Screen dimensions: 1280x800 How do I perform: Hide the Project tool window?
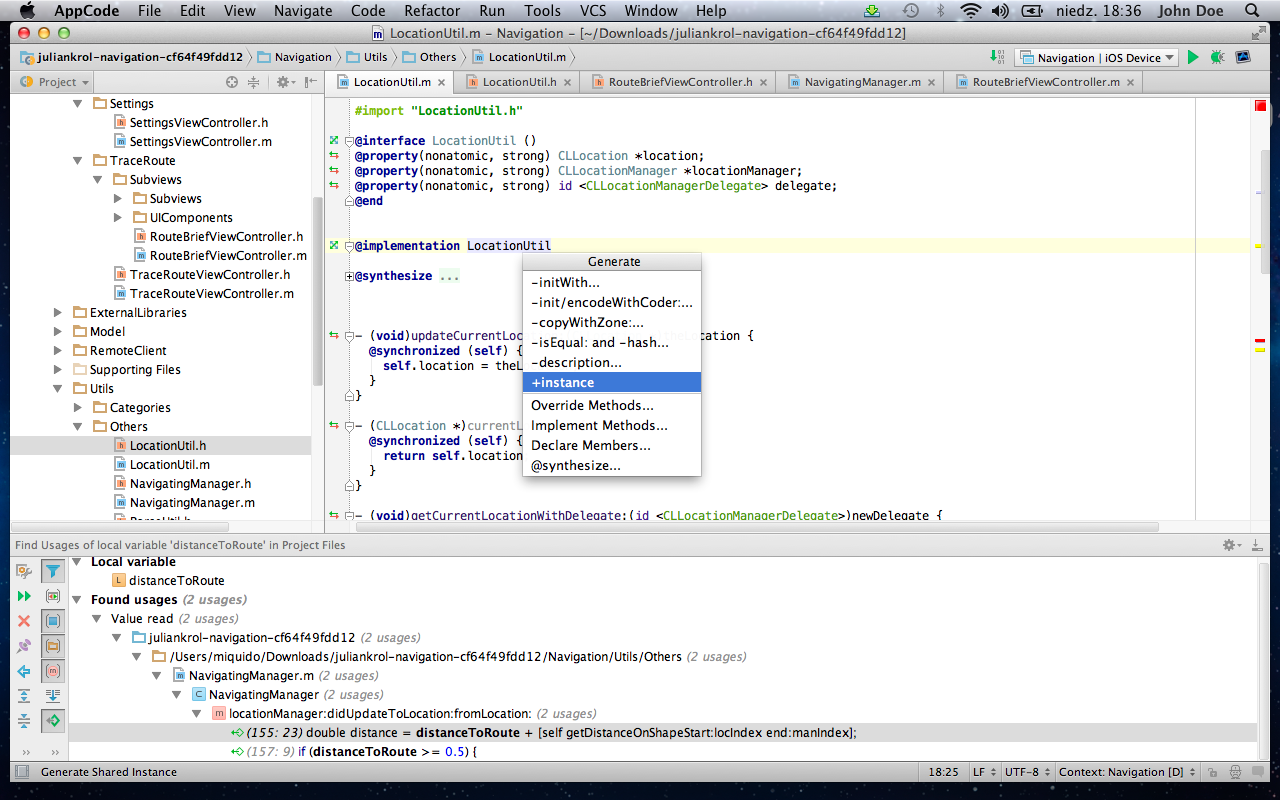(x=310, y=82)
